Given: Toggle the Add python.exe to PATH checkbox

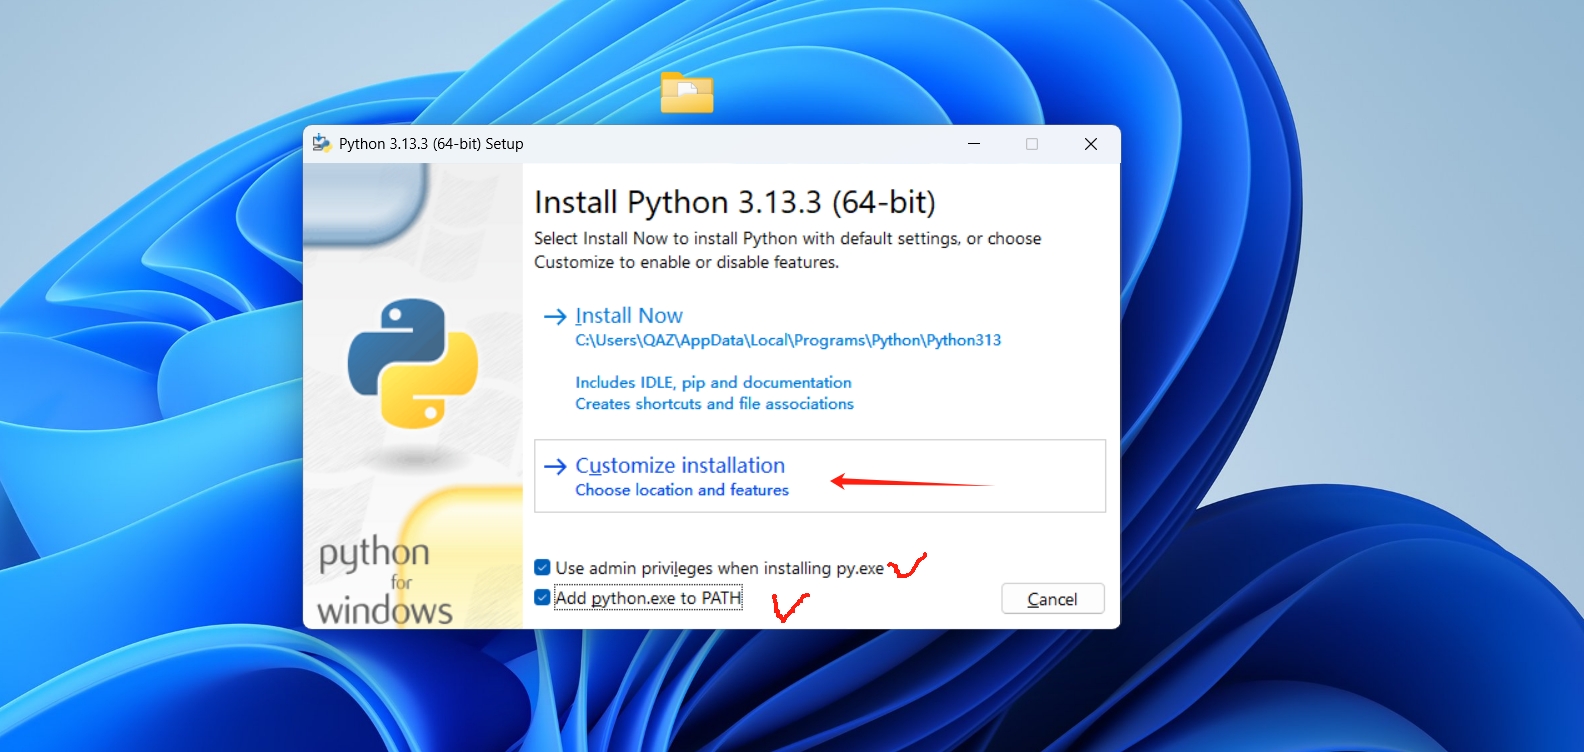Looking at the screenshot, I should tap(542, 598).
